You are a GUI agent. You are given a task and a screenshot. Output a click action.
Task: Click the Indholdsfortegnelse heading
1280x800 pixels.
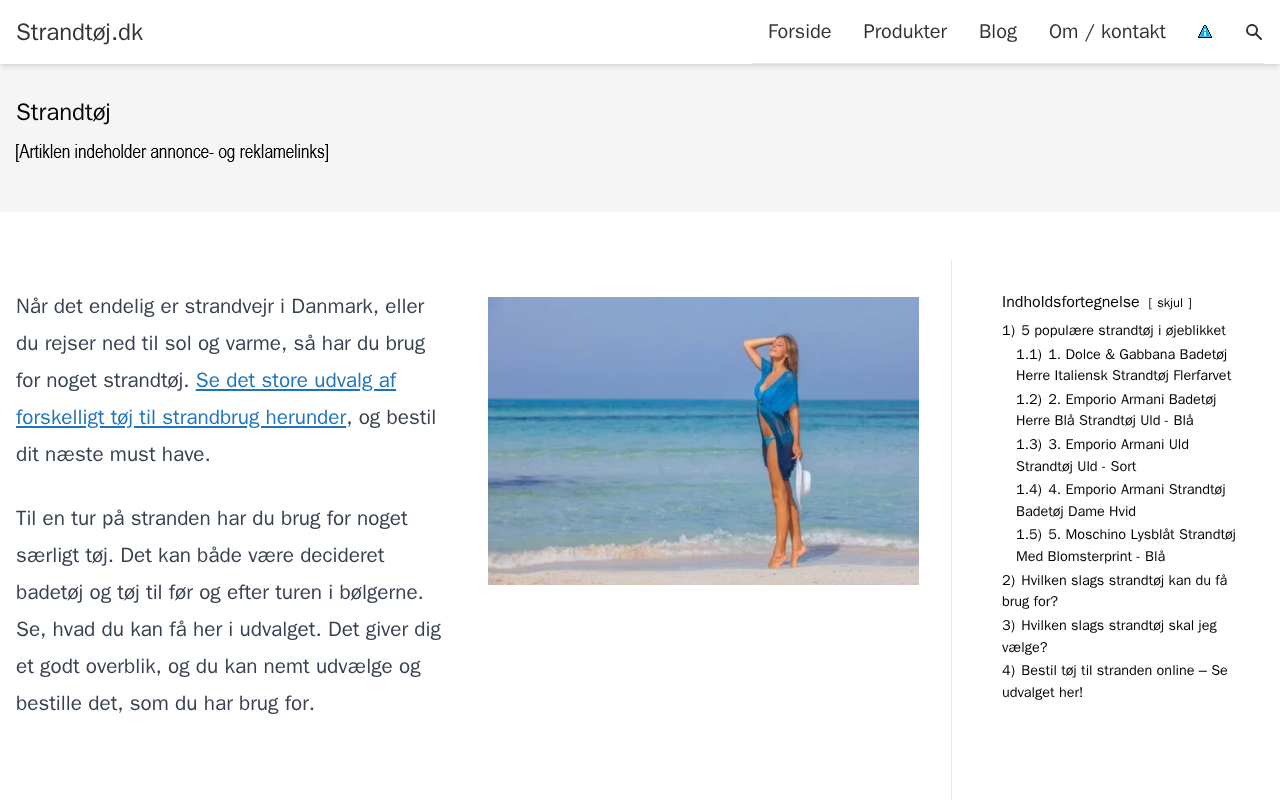pos(1071,302)
